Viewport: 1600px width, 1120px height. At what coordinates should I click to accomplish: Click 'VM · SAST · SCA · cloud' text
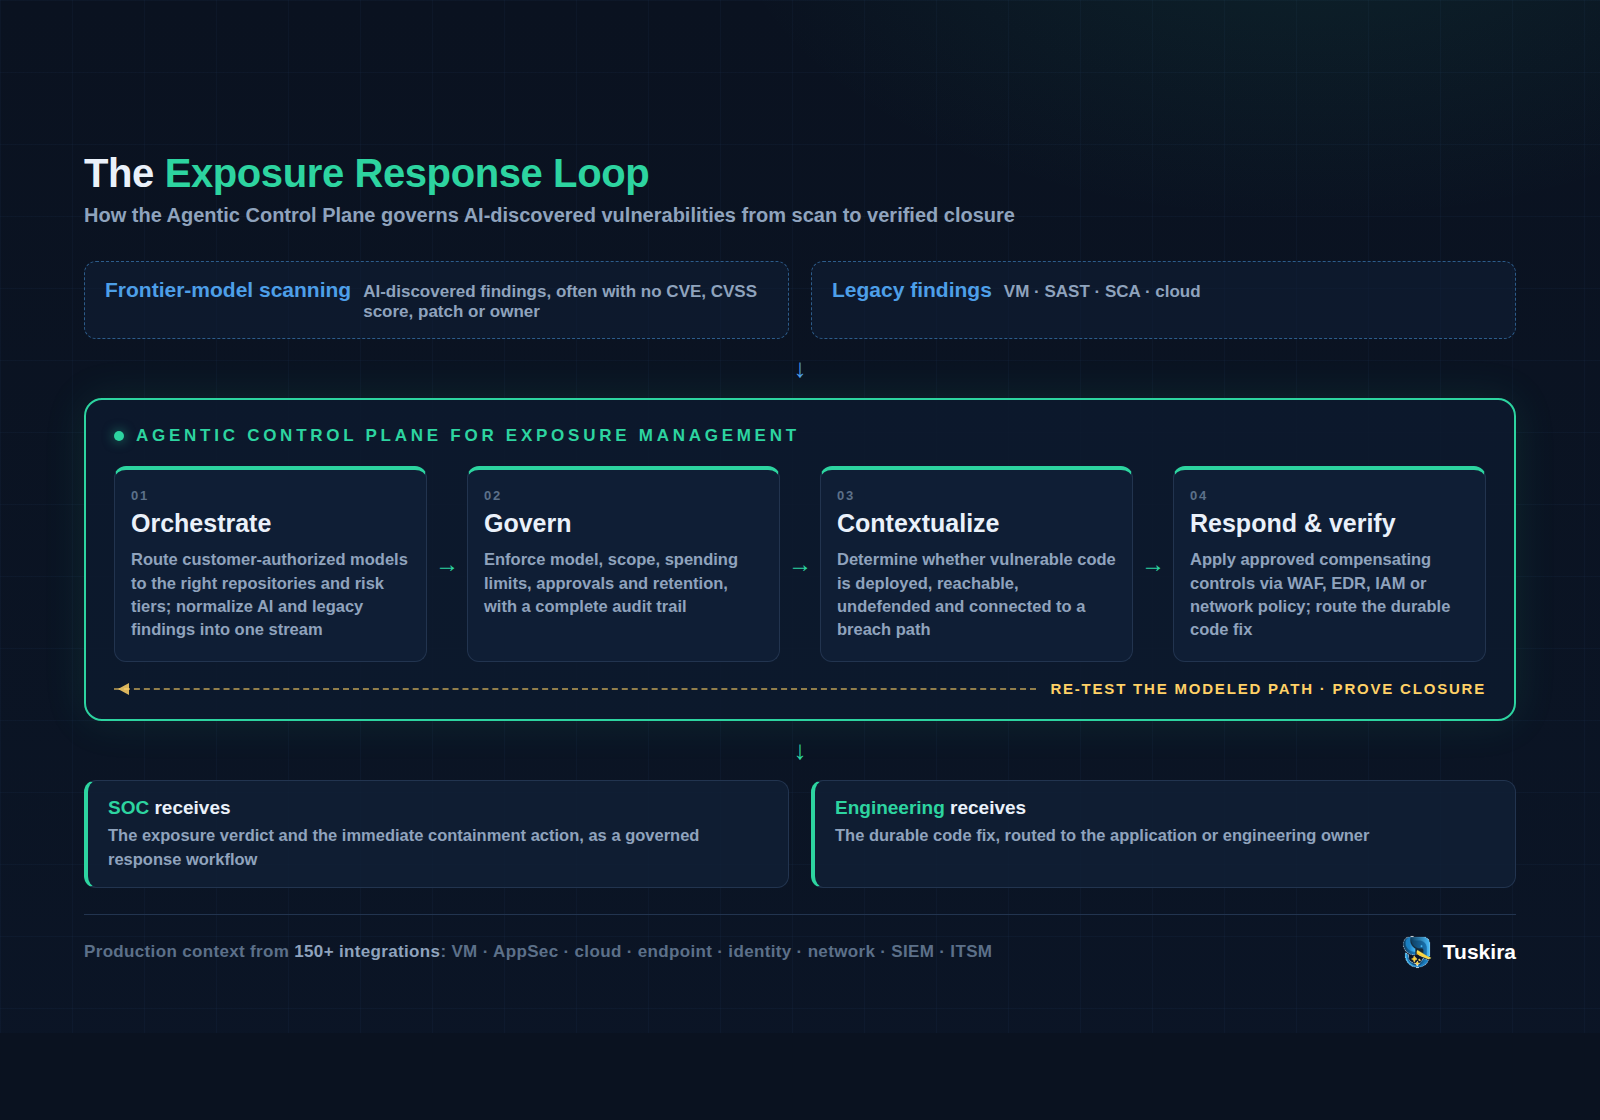pos(1102,291)
